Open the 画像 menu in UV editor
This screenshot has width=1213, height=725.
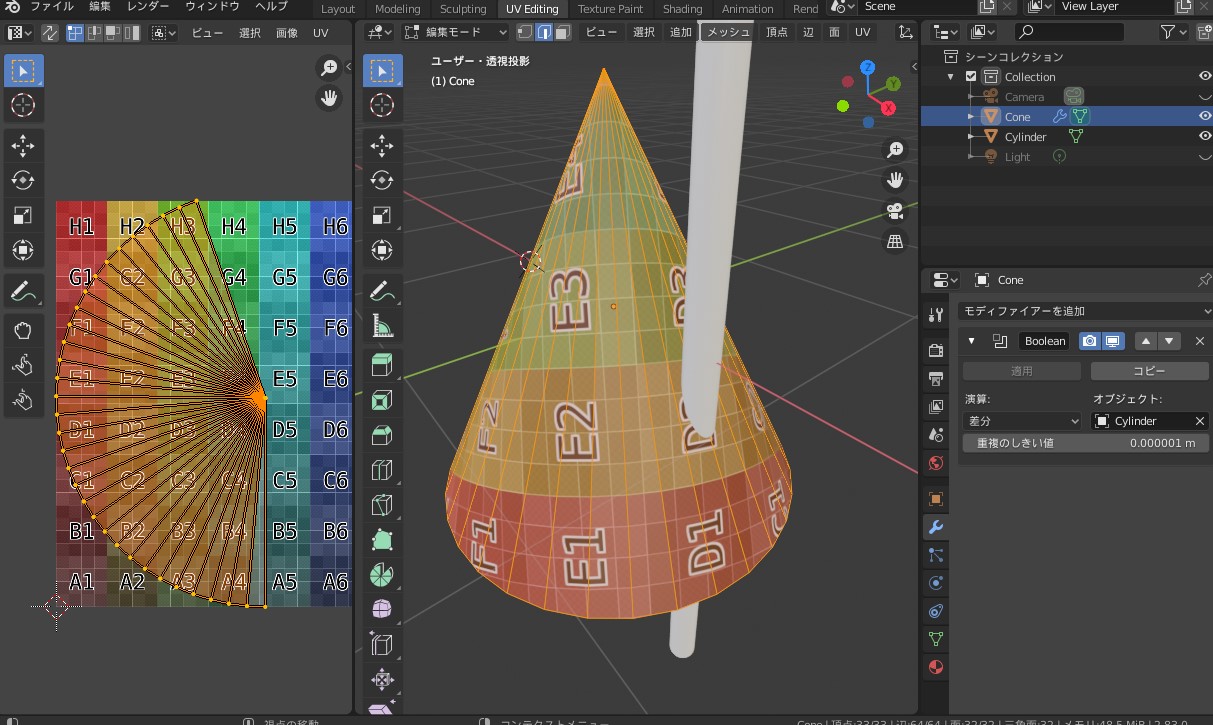click(287, 32)
